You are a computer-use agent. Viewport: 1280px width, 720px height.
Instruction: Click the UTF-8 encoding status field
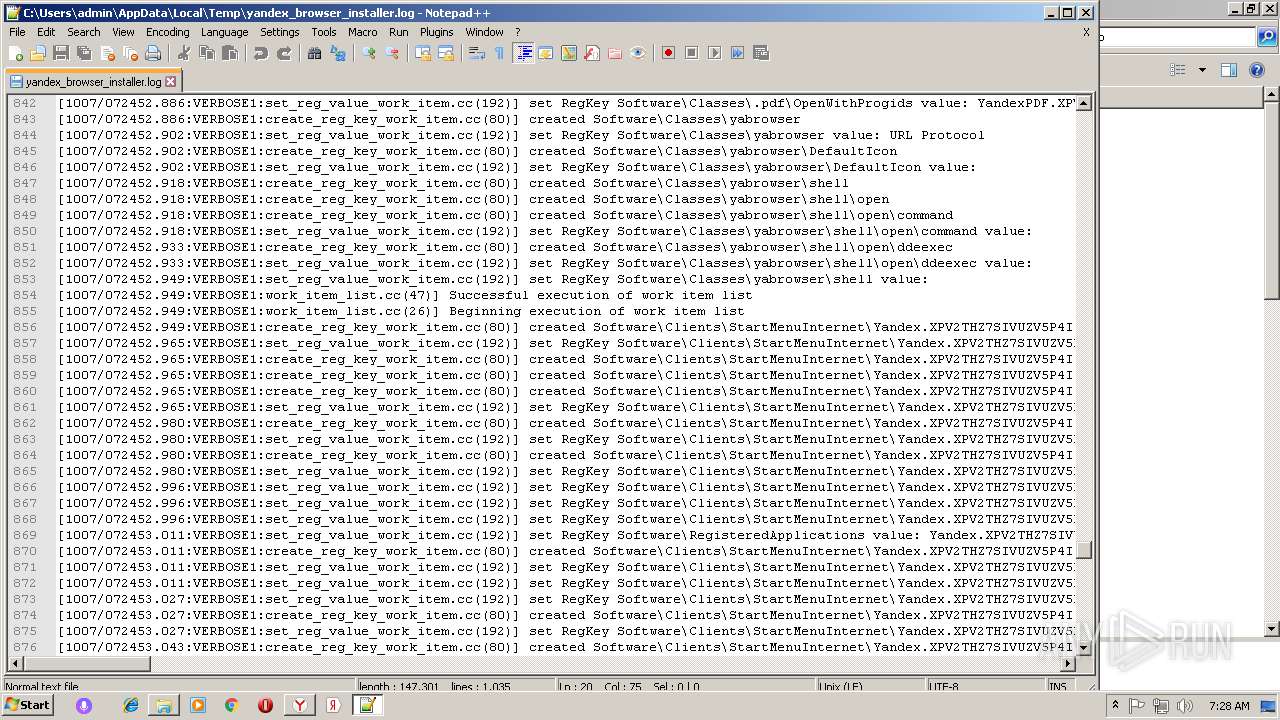click(985, 687)
